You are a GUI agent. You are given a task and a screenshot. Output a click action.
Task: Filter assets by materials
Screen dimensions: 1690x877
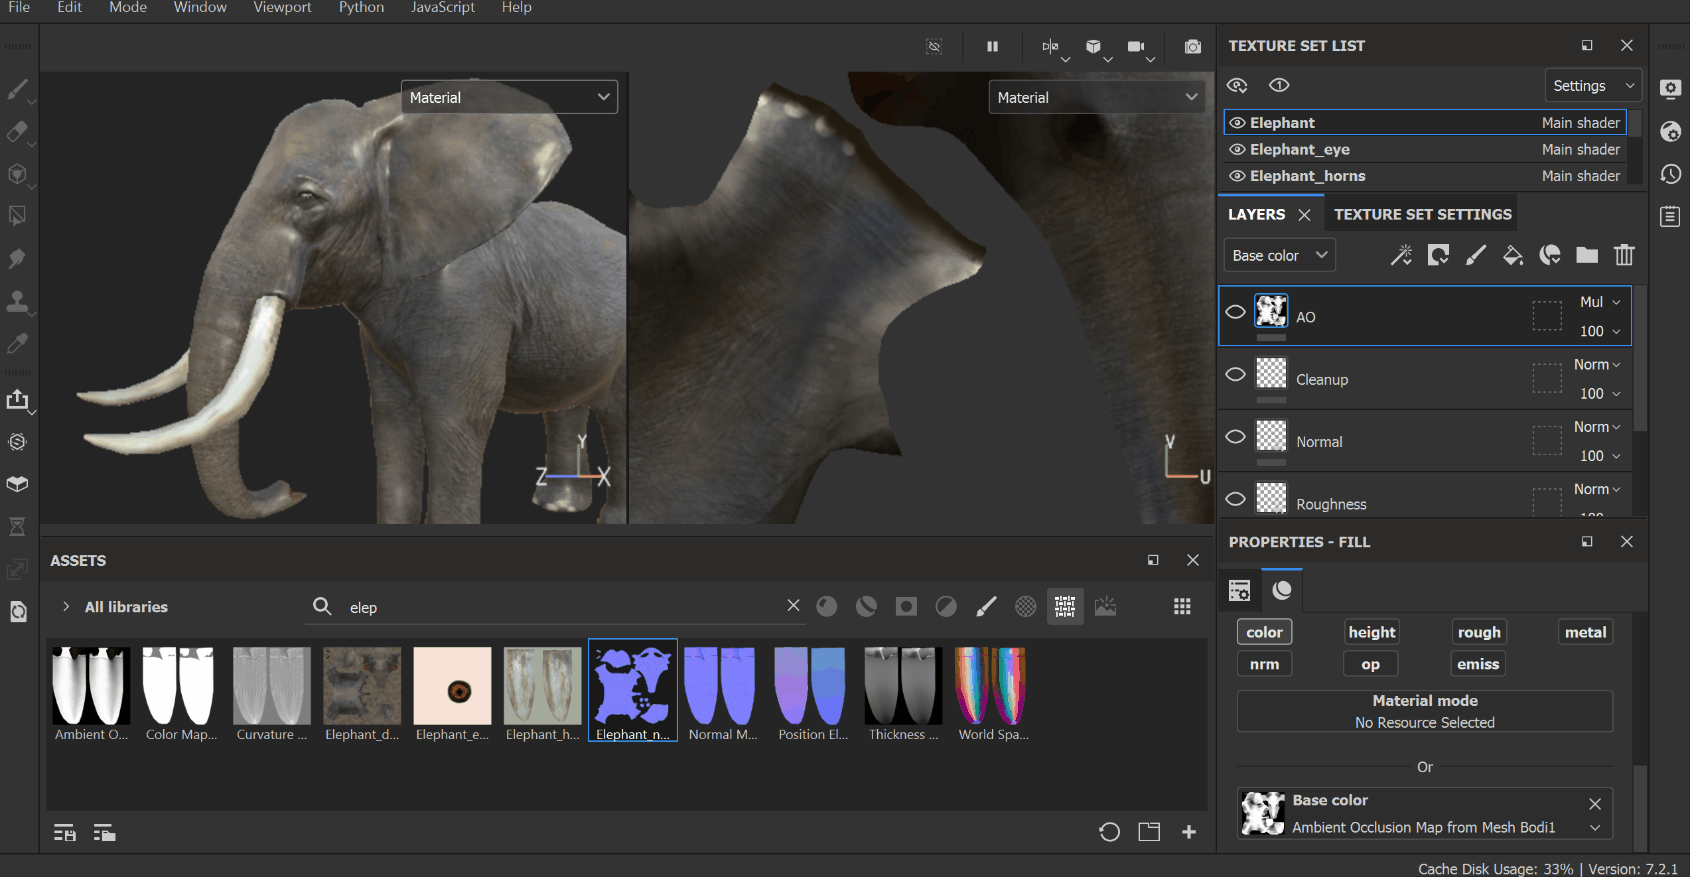click(x=827, y=606)
